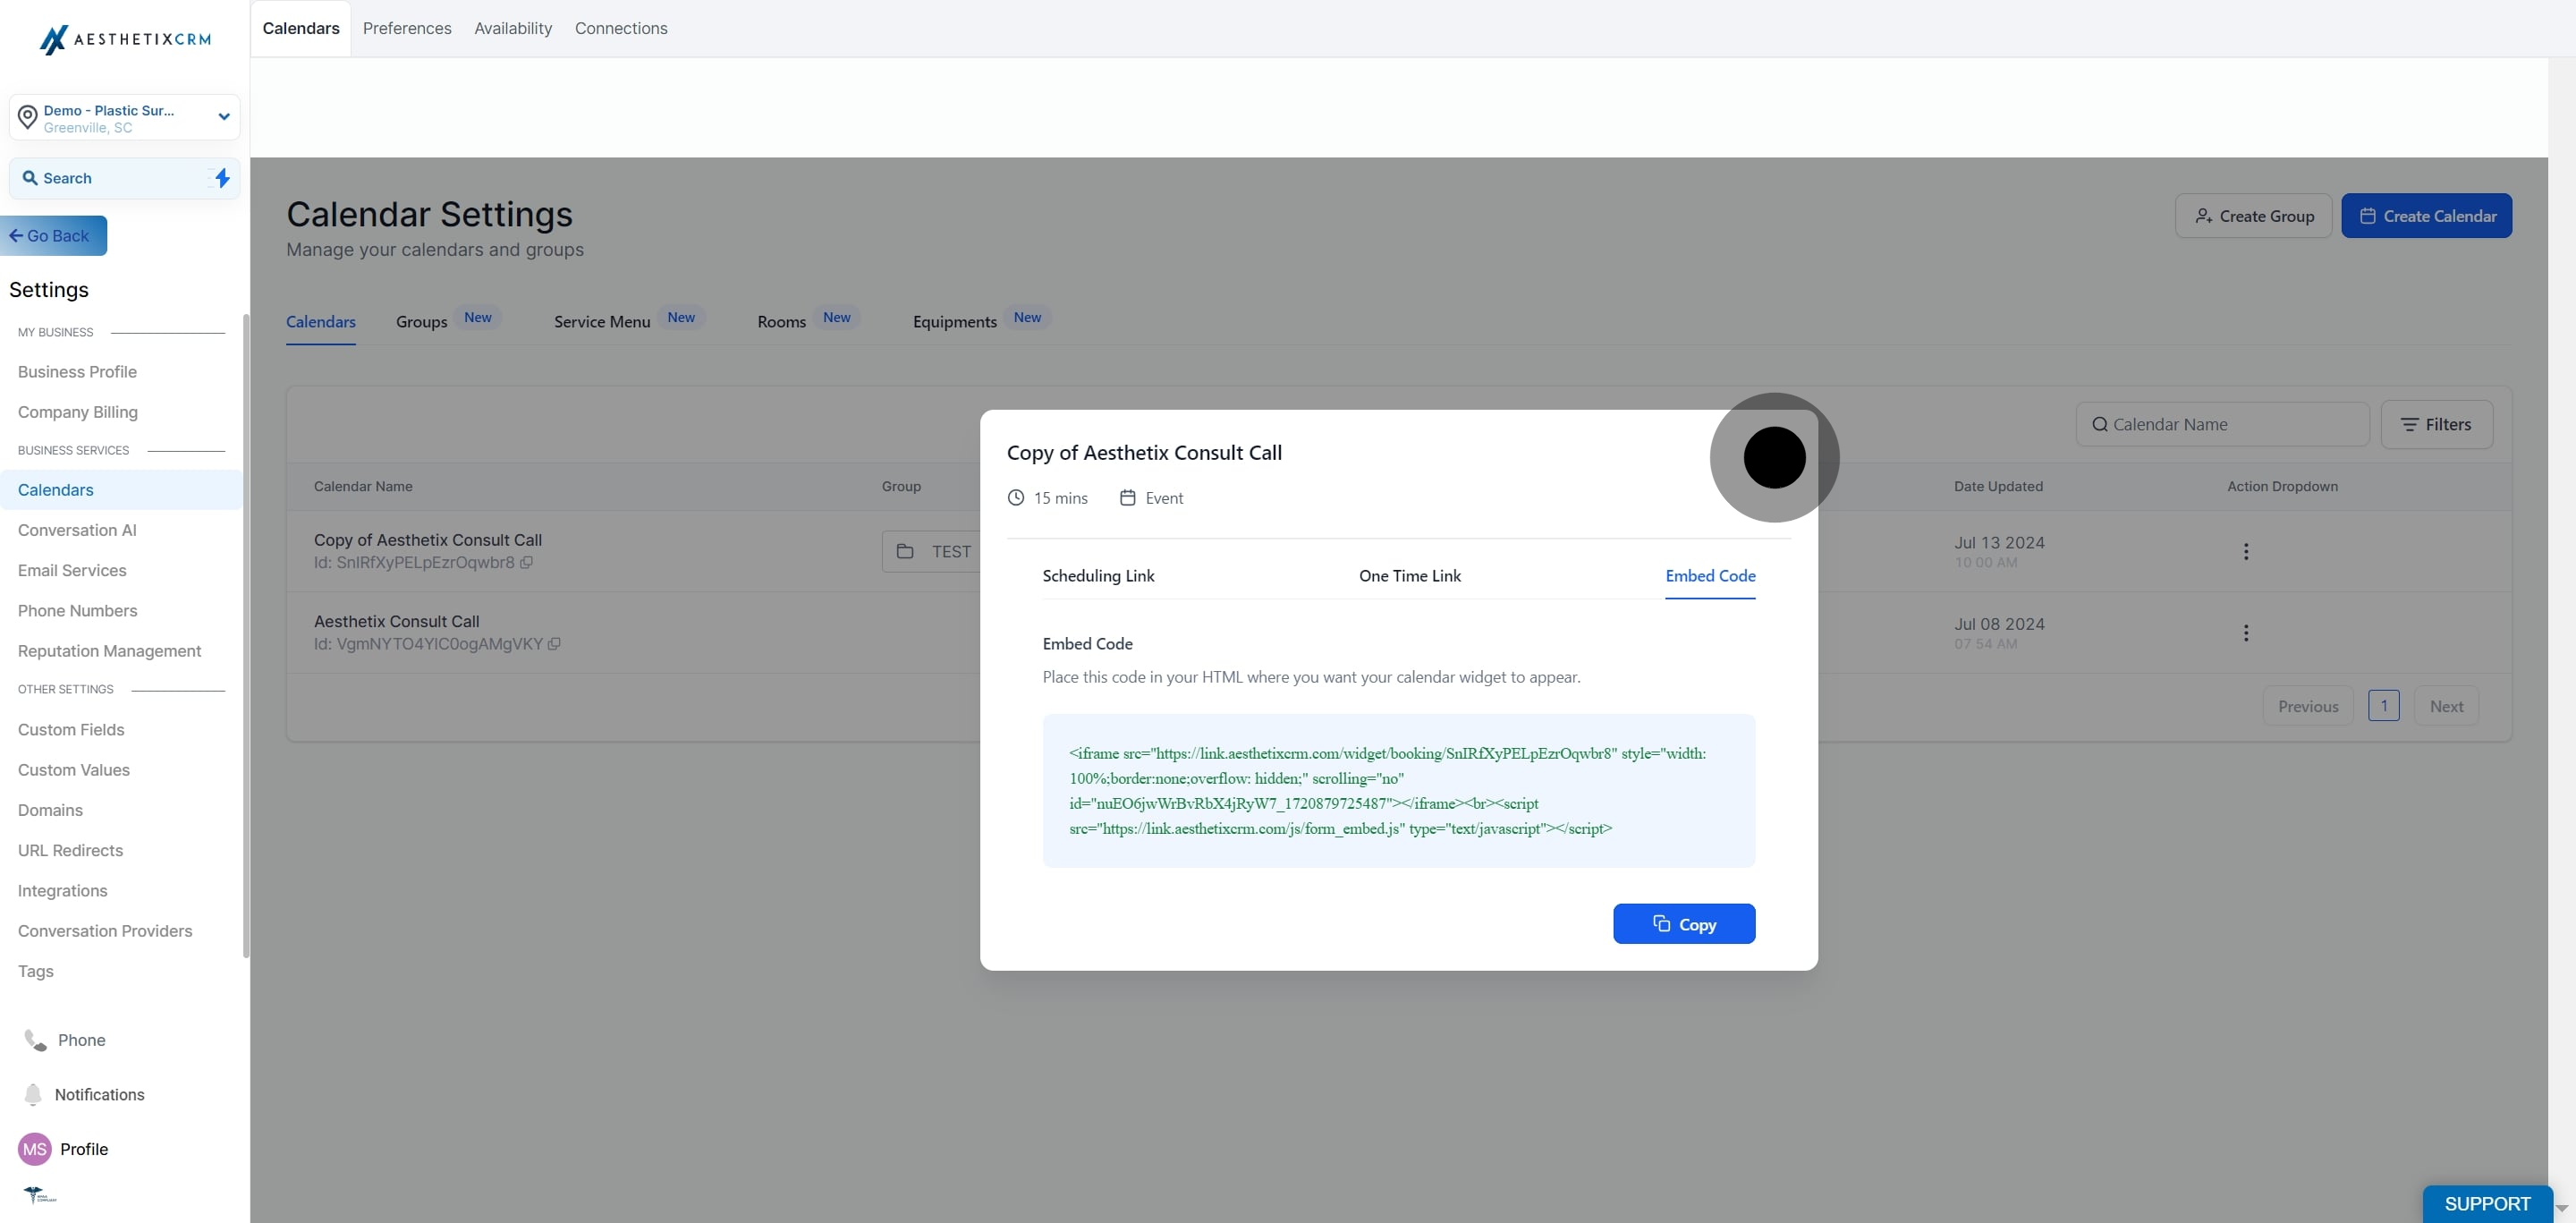Open the Phone icon in sidebar

(35, 1041)
